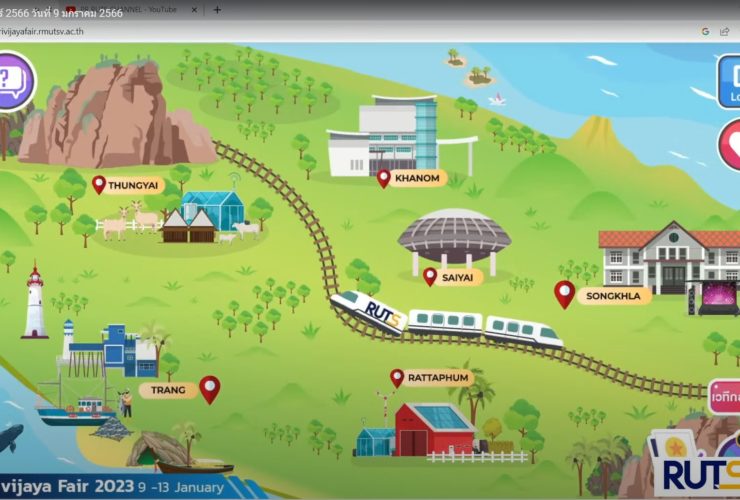This screenshot has width=740, height=500.
Task: Click the pink เวทีกลาง stage button
Action: 725,396
